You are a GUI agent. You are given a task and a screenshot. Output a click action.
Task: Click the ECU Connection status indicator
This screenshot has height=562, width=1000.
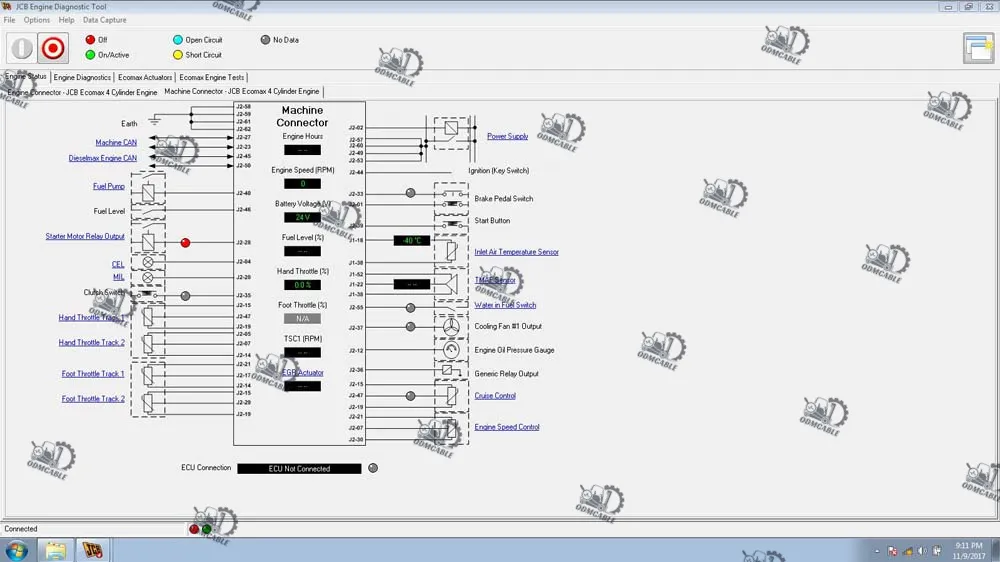(373, 468)
